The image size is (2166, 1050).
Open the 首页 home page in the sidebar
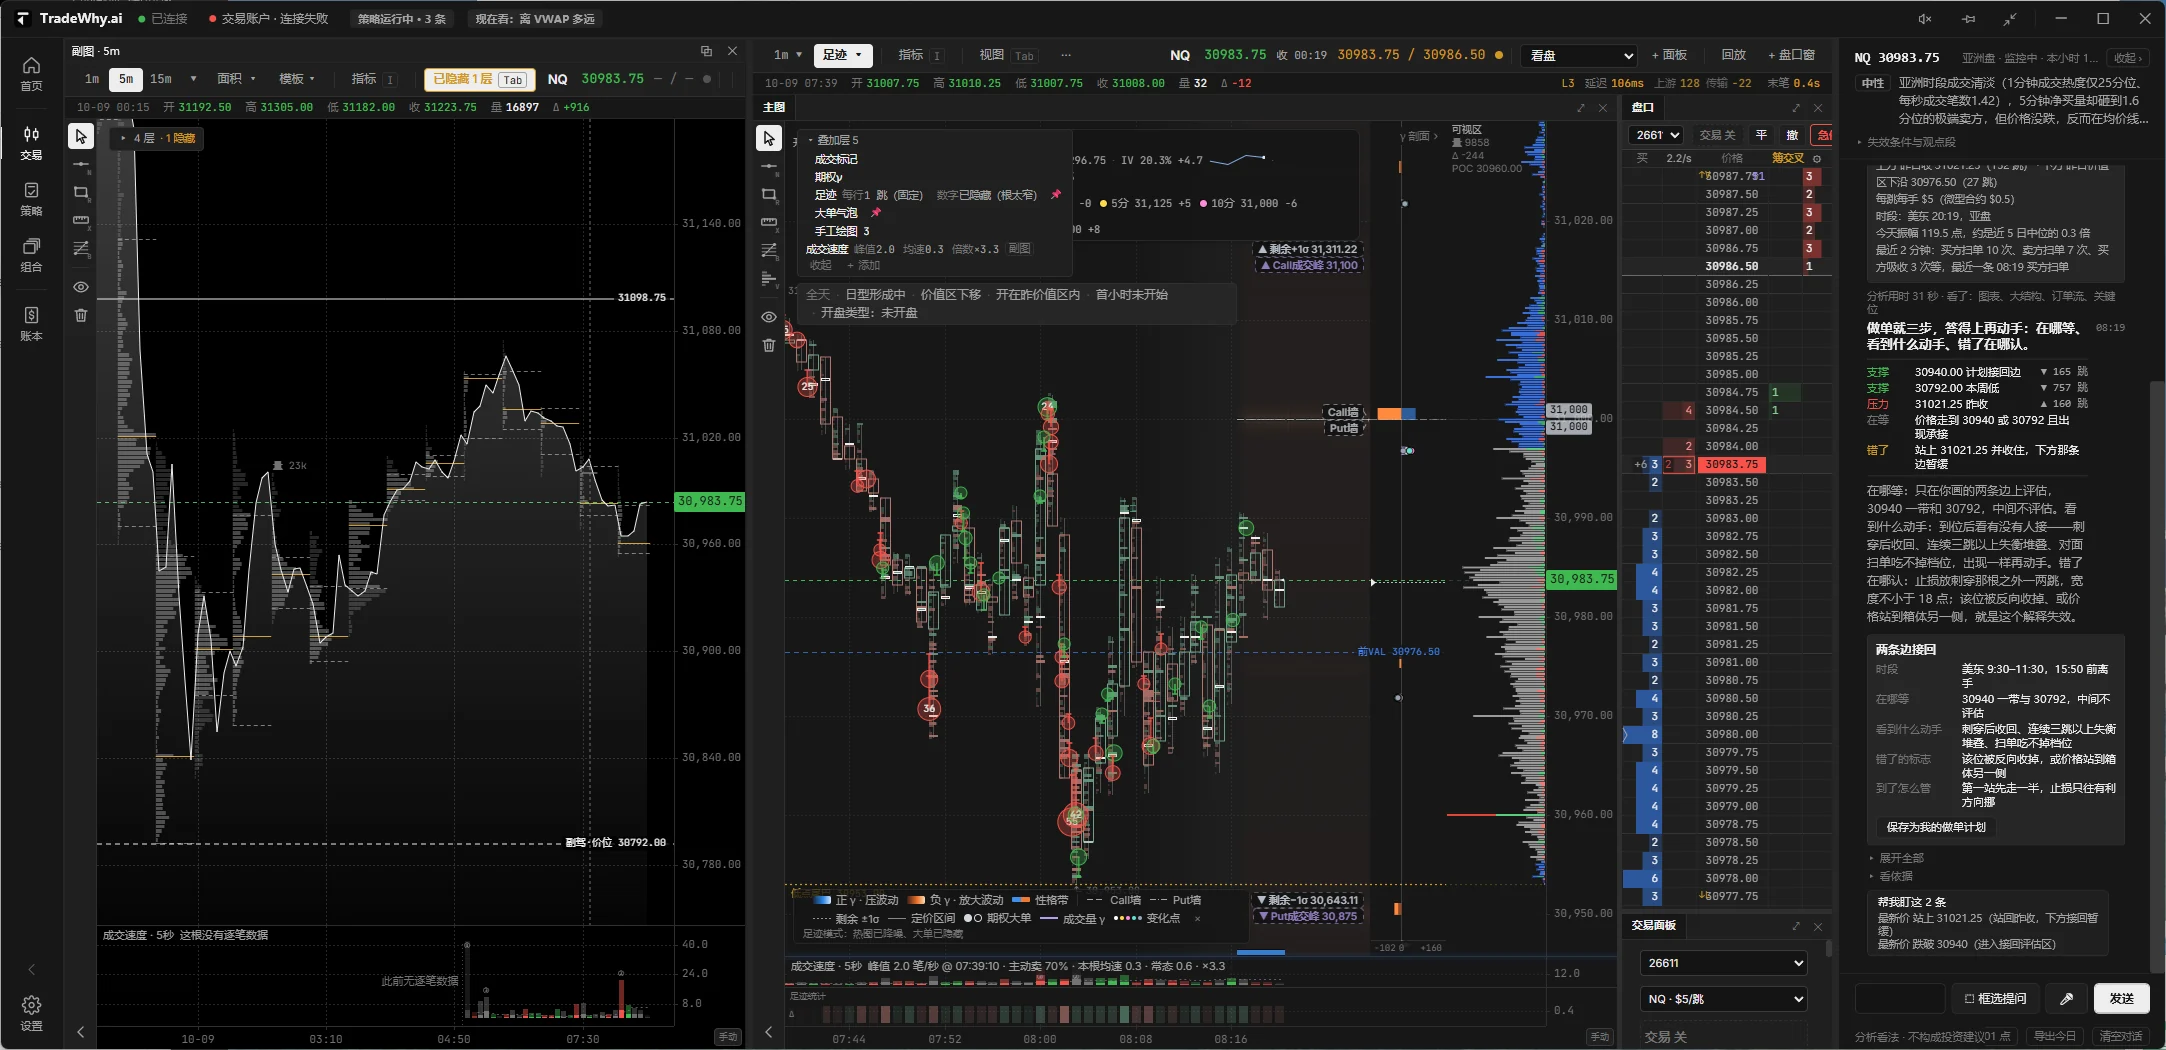(31, 74)
